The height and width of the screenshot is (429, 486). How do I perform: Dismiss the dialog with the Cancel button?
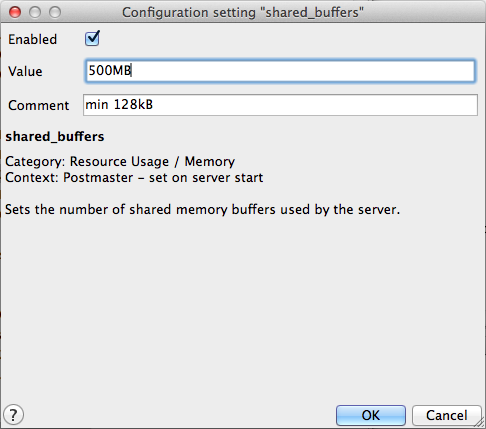[x=447, y=415]
